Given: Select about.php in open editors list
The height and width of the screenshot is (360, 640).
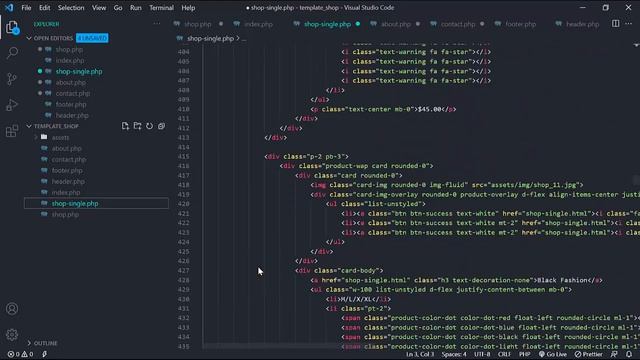Looking at the screenshot, I should pos(71,82).
